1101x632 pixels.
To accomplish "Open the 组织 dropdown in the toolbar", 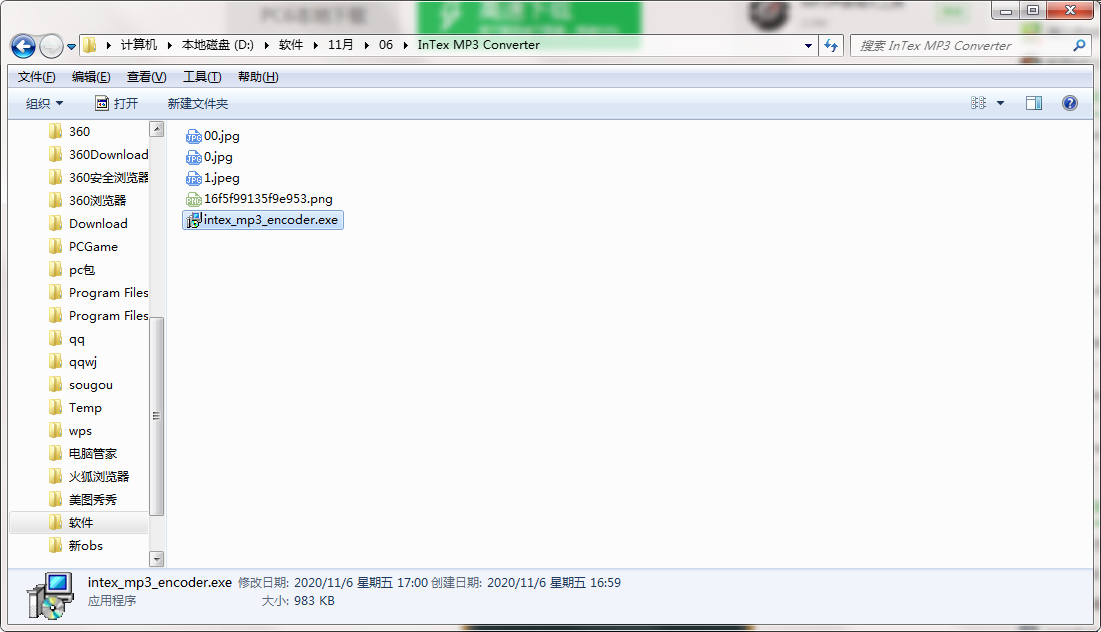I will (x=44, y=104).
